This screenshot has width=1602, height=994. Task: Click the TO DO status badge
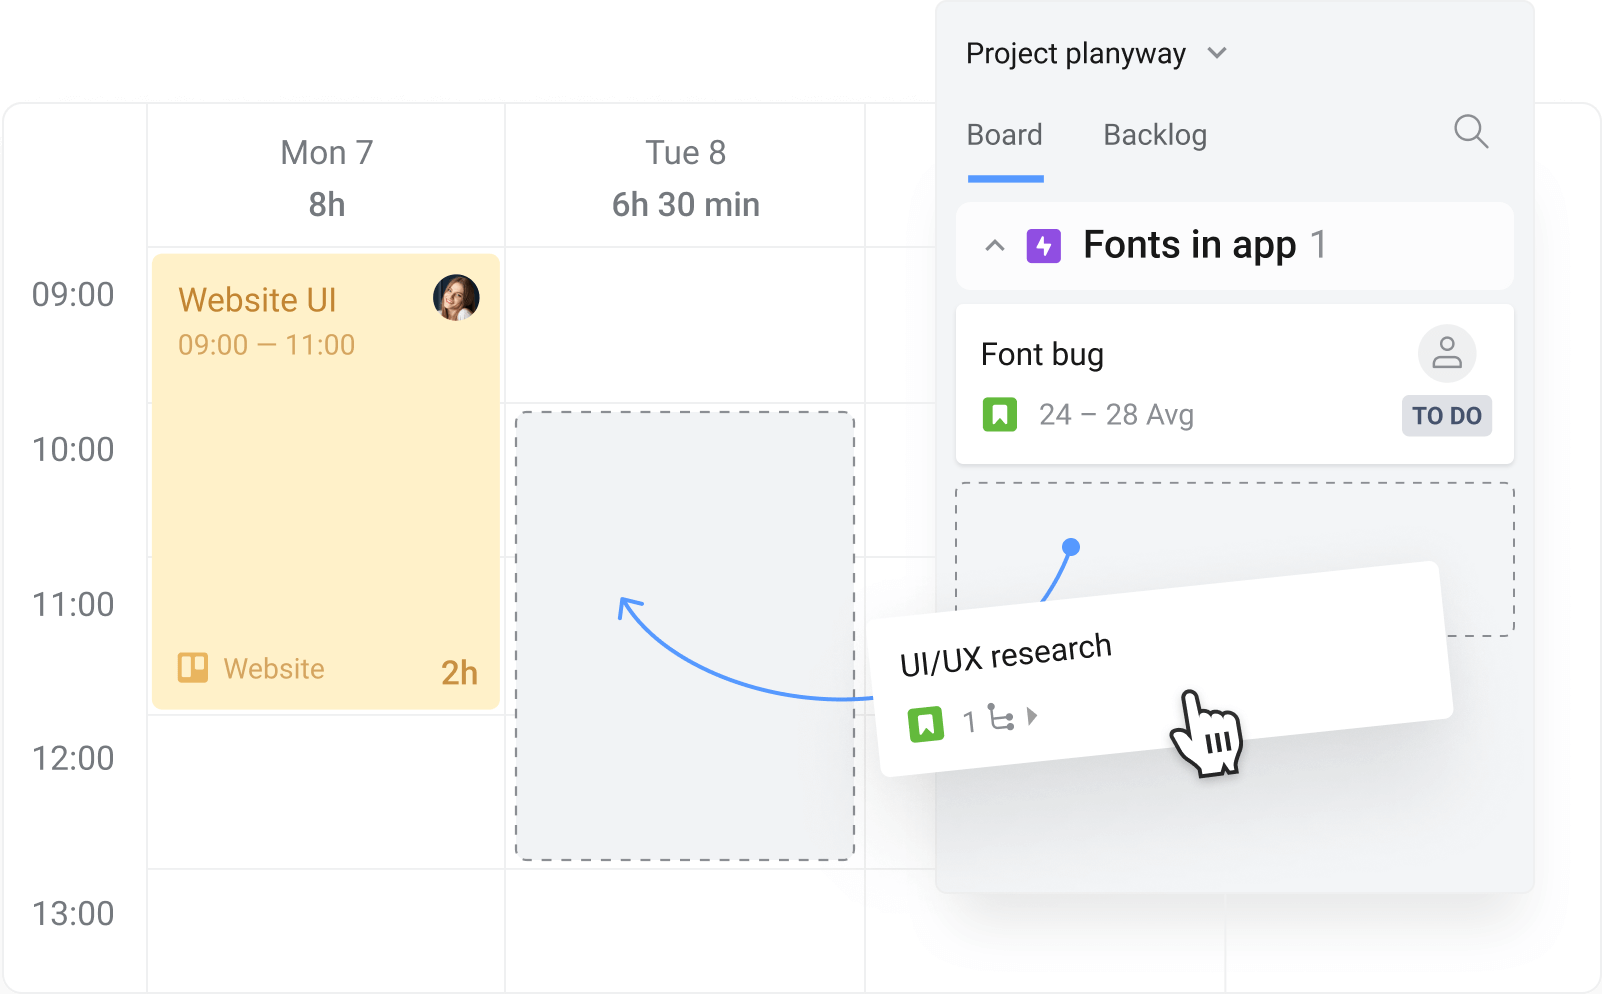tap(1446, 416)
